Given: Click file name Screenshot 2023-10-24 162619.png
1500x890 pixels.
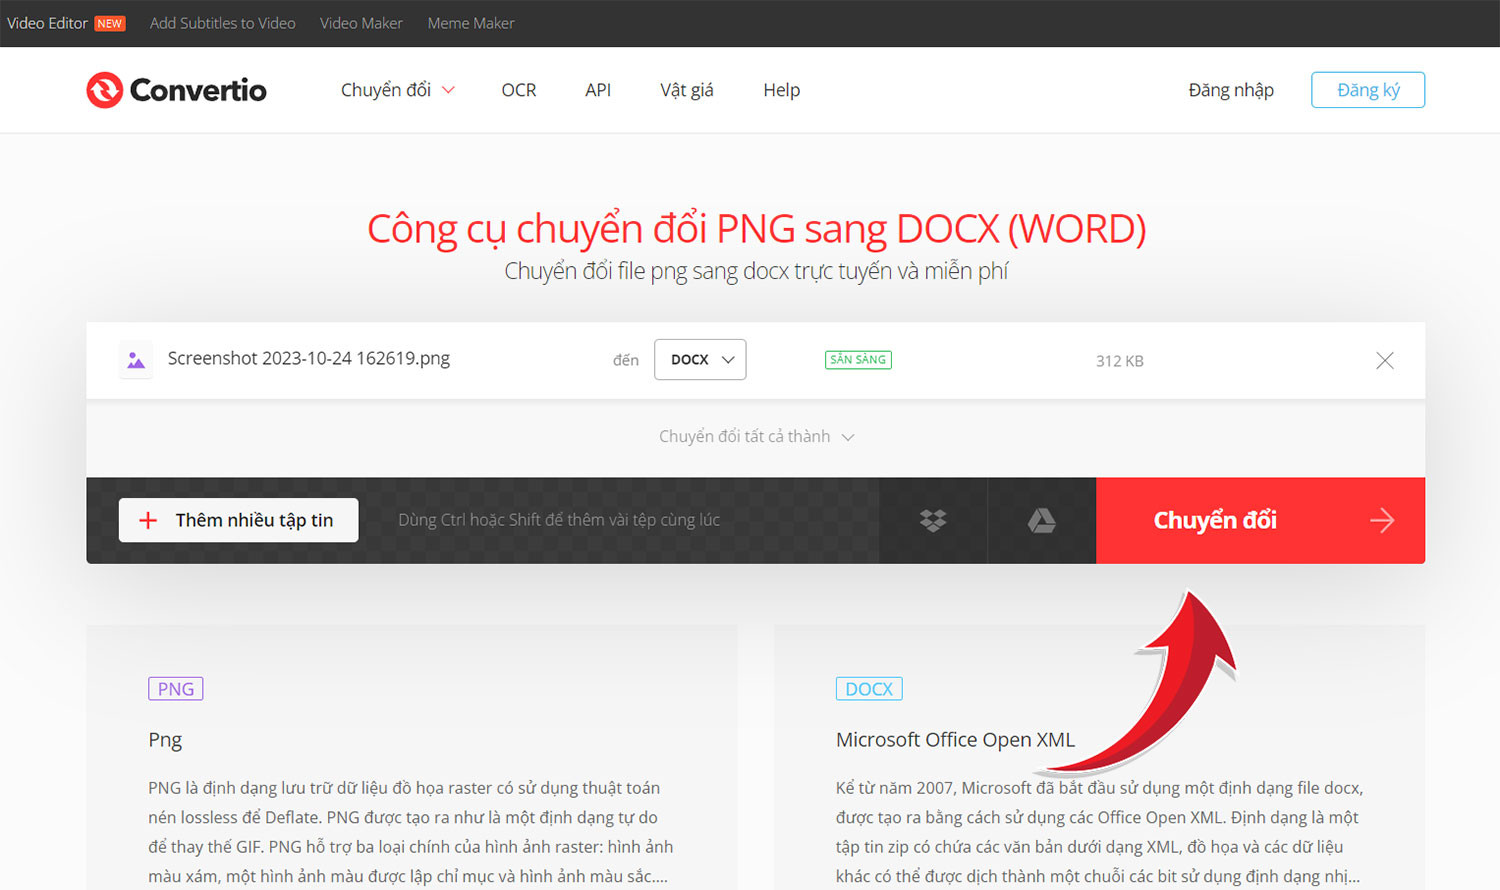Looking at the screenshot, I should coord(309,358).
